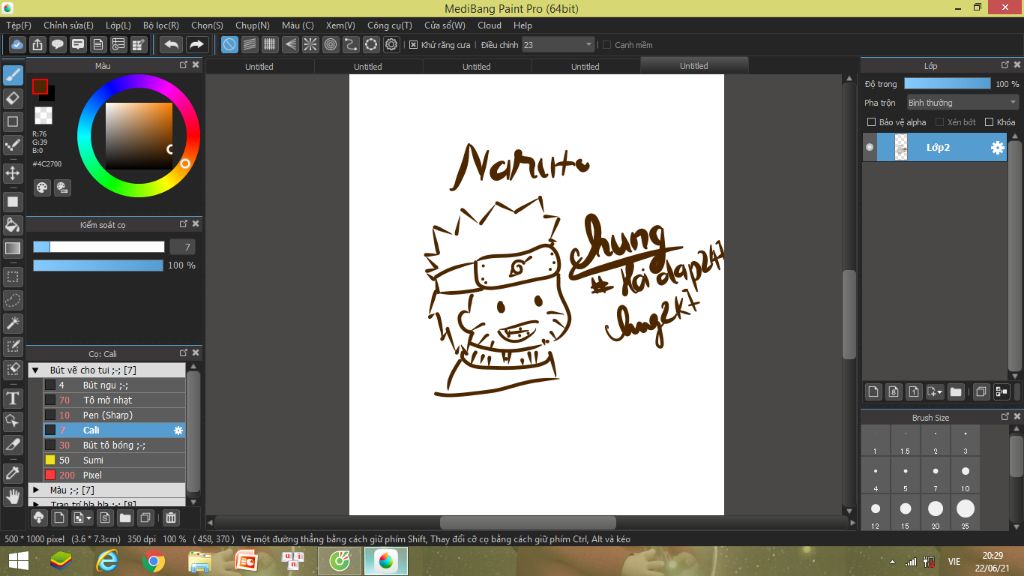Enable radial snap guide

click(310, 44)
